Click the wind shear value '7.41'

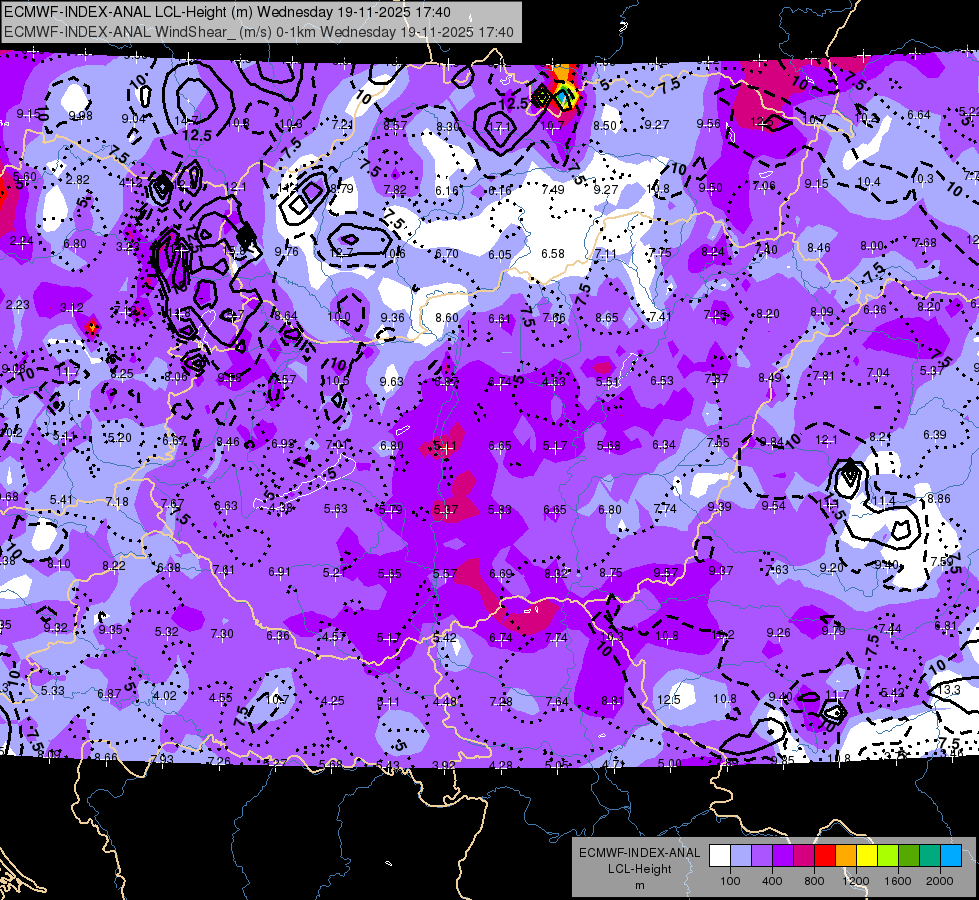[660, 317]
